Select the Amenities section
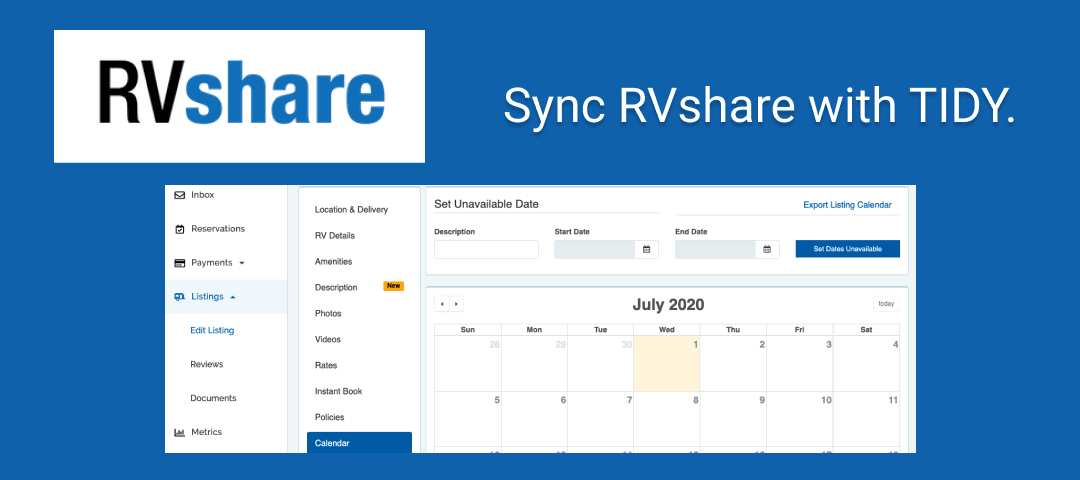 click(x=333, y=262)
